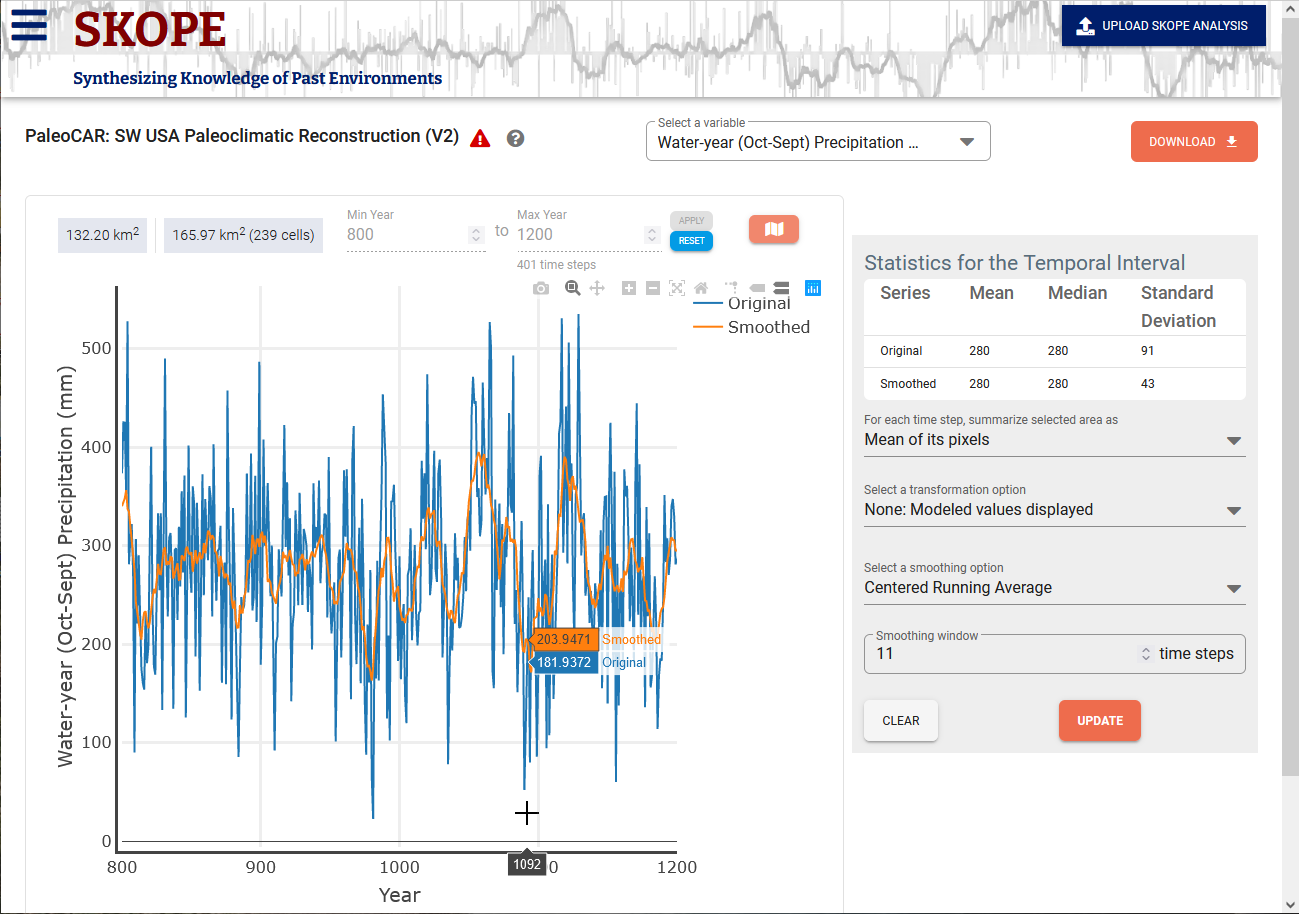Click the Smoothed standard deviation value 43

tap(1148, 384)
